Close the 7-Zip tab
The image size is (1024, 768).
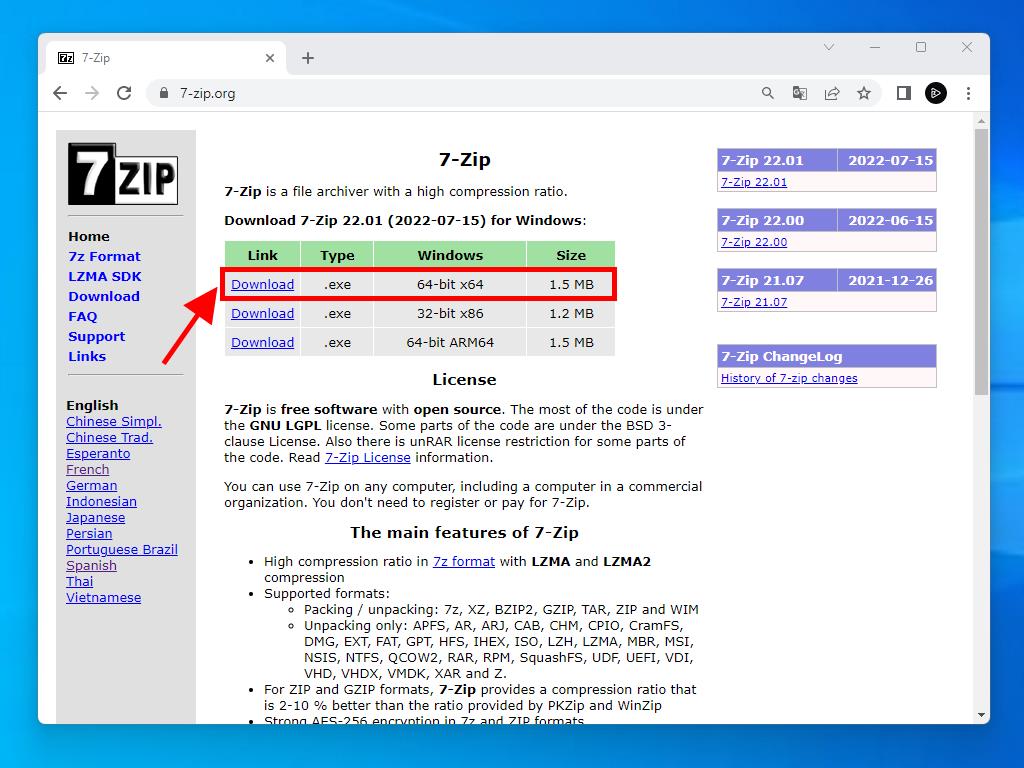coord(270,58)
